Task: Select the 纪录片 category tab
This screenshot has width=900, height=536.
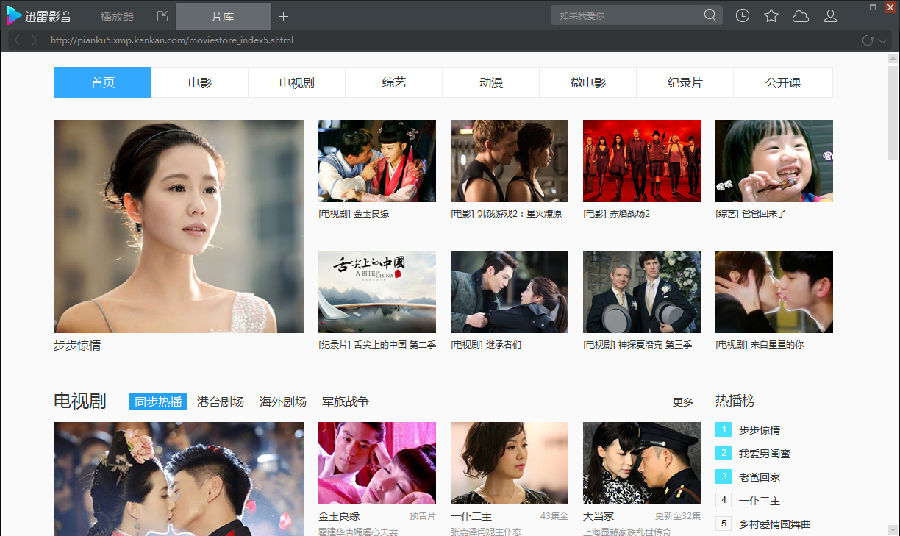Action: click(685, 83)
